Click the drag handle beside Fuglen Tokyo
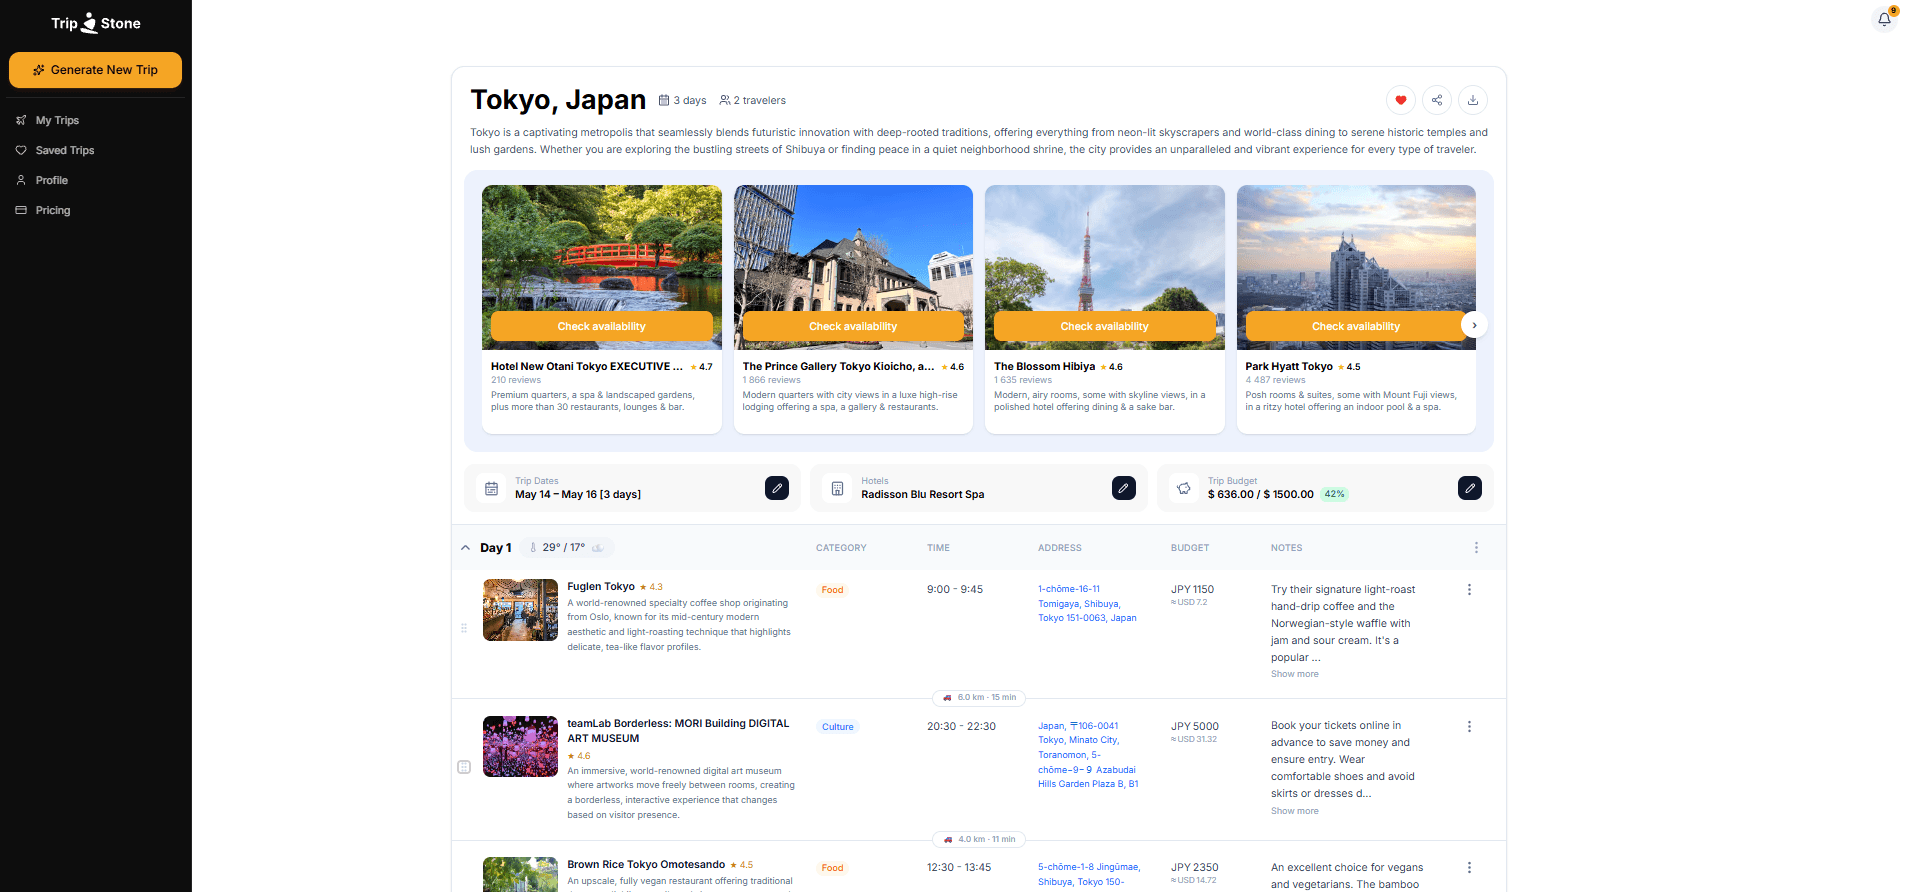Image resolution: width=1911 pixels, height=892 pixels. [x=464, y=628]
